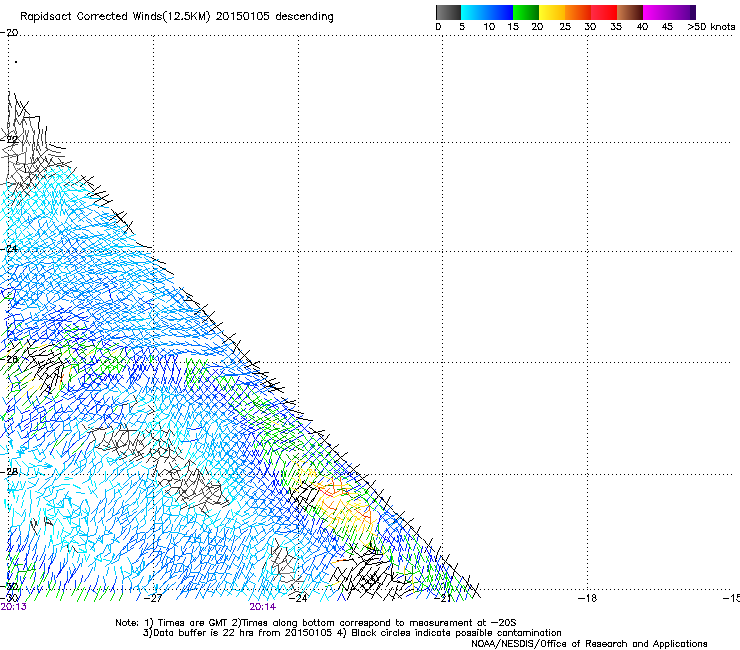Click the red 30–35 knots color segment
The width and height of the screenshot is (740, 650).
click(604, 12)
